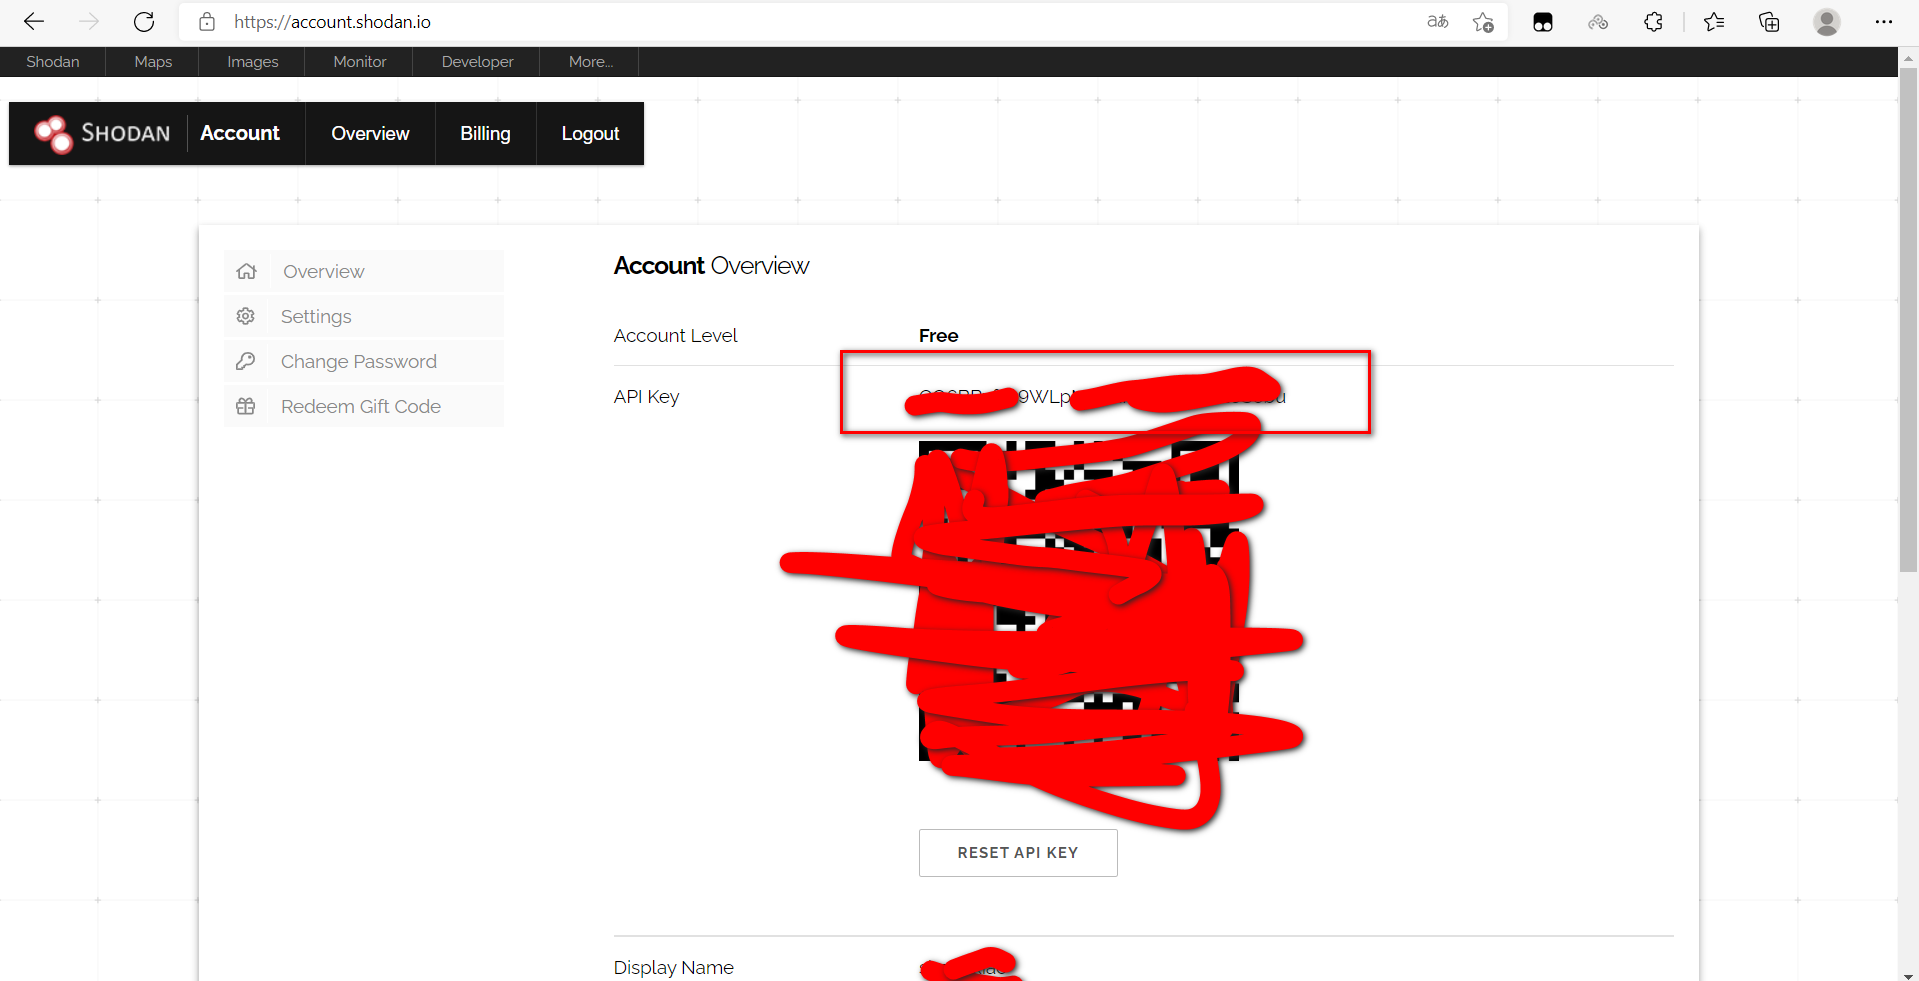
Task: Click the Shodan logo in header
Action: click(x=102, y=133)
